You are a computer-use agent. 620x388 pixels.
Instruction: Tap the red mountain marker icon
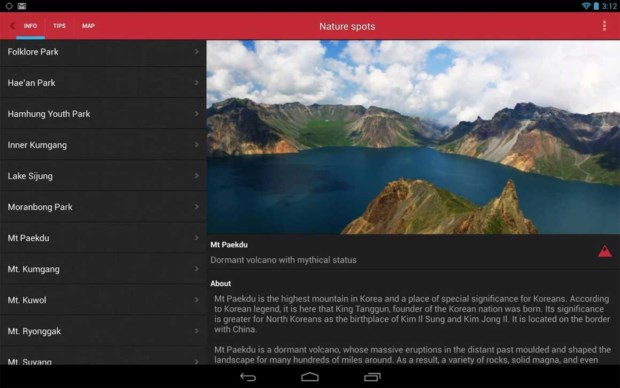click(605, 251)
